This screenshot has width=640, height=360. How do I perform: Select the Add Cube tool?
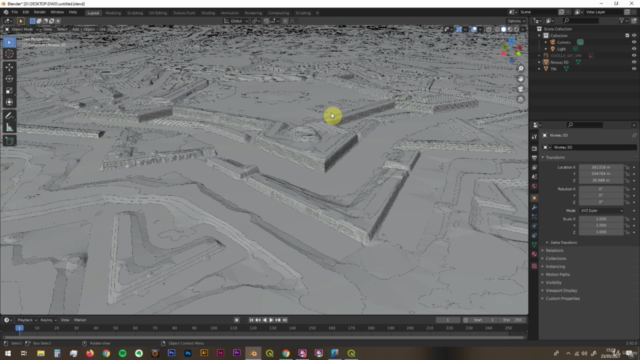tap(9, 141)
